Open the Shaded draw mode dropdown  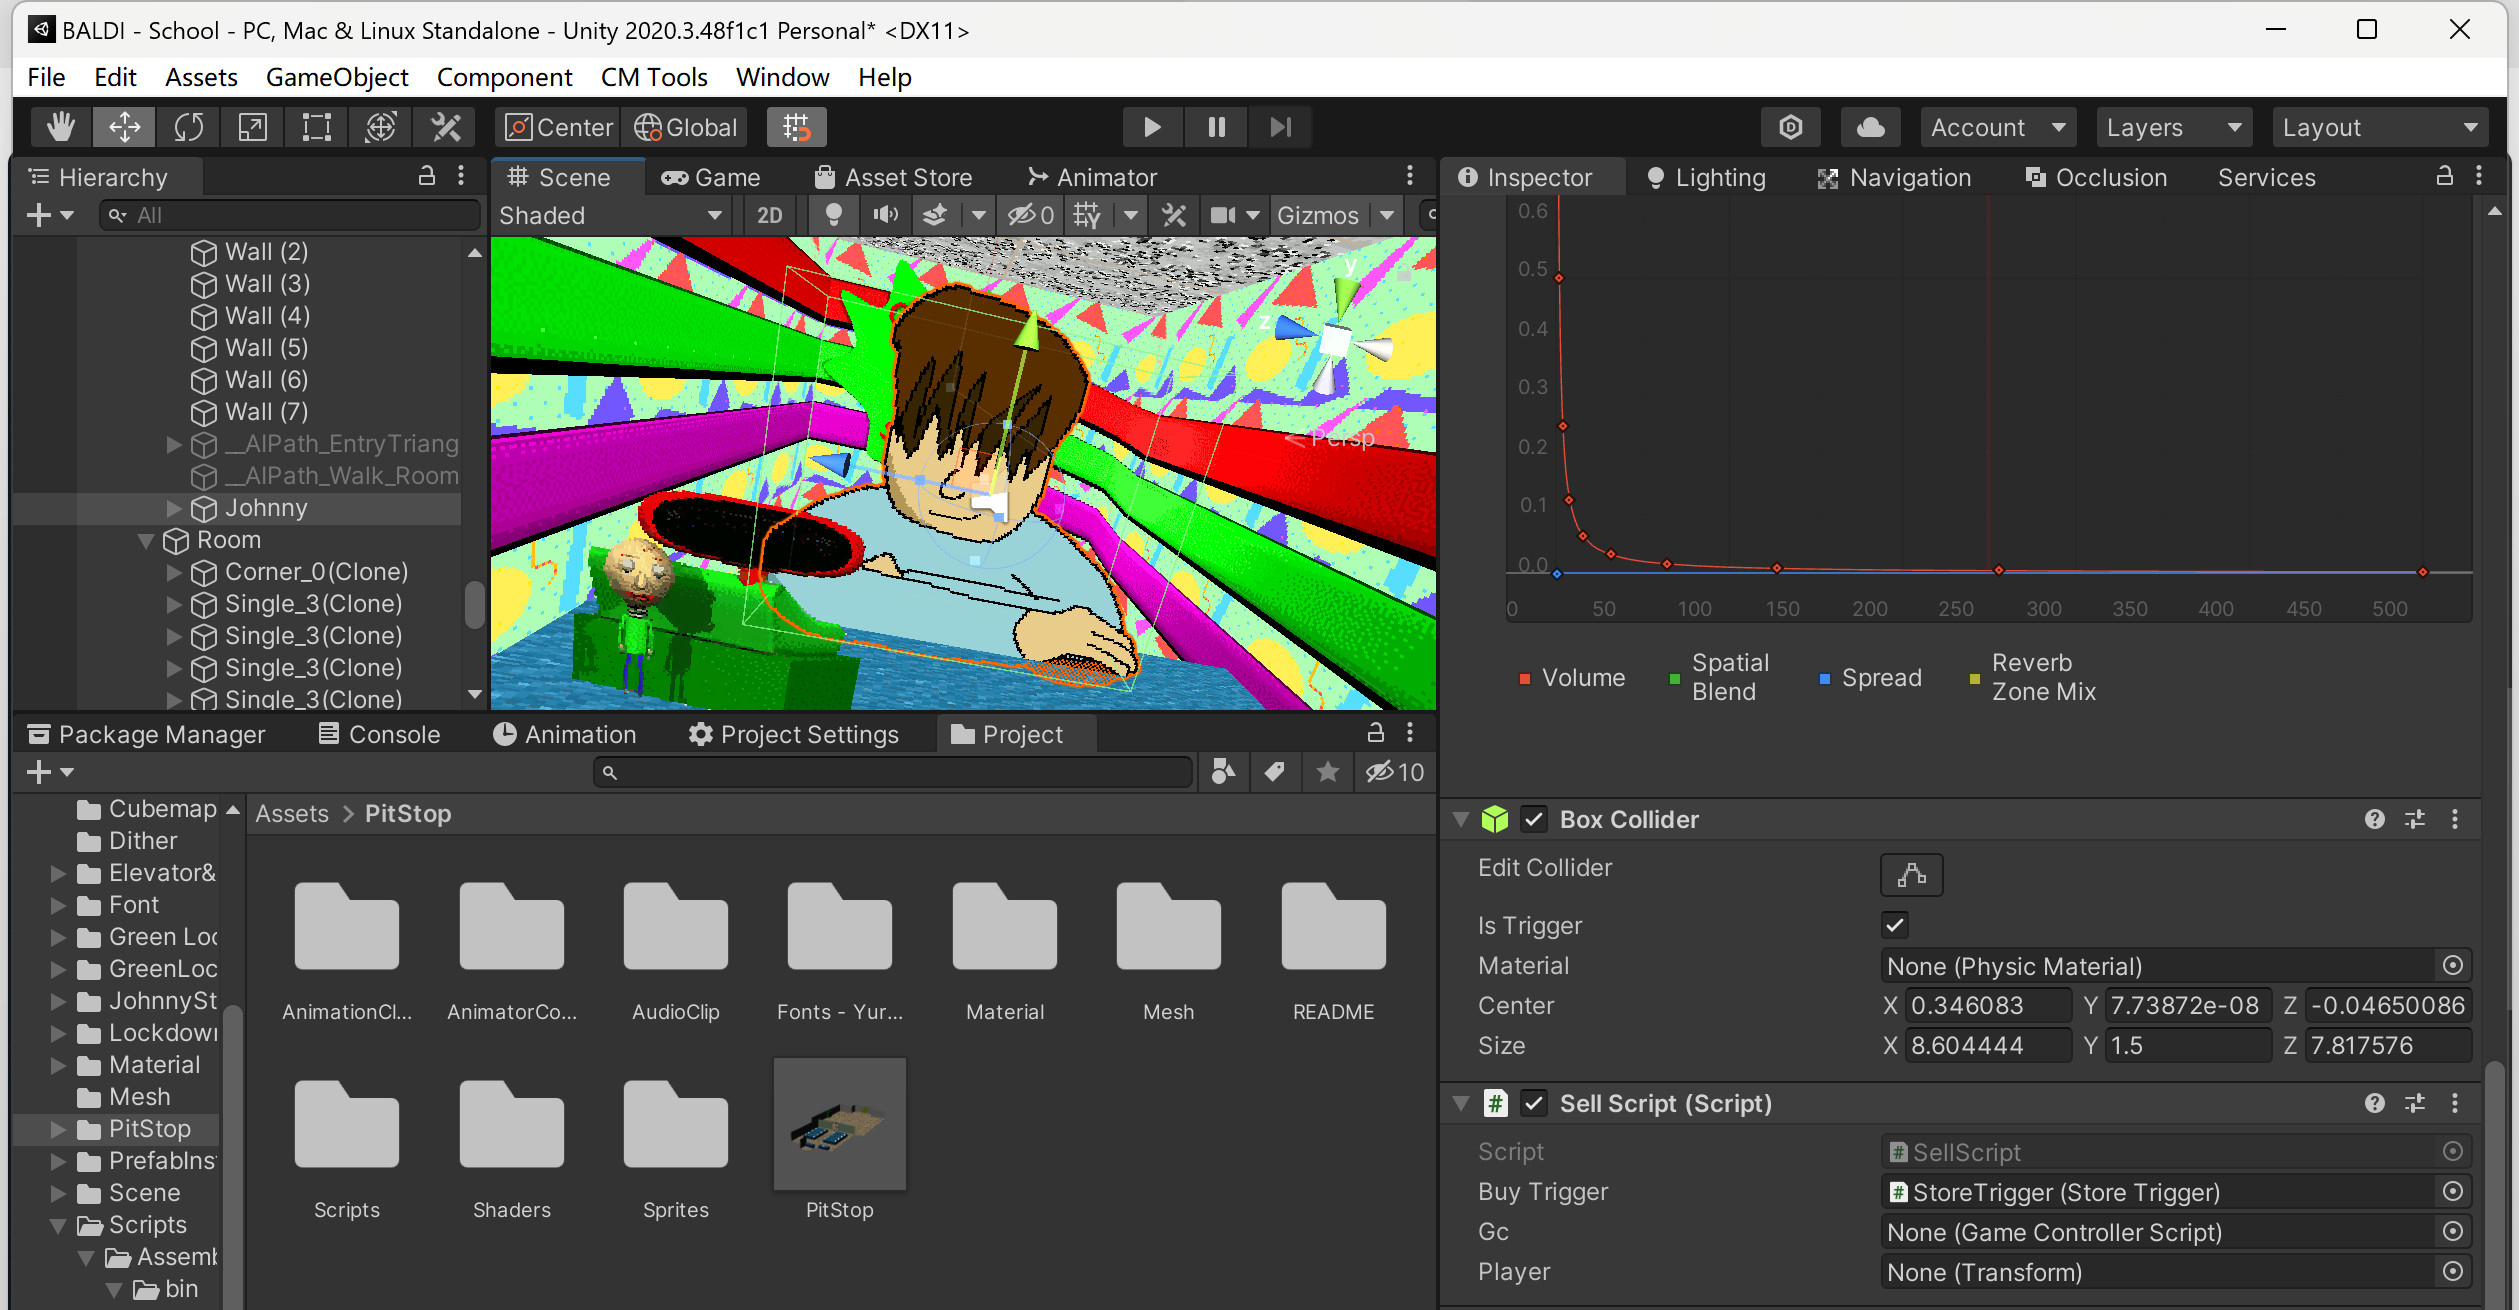610,215
